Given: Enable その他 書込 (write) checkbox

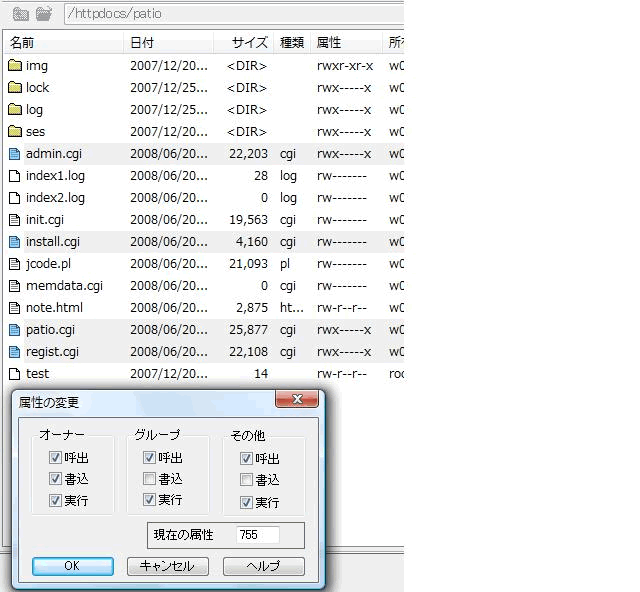Looking at the screenshot, I should coord(246,479).
